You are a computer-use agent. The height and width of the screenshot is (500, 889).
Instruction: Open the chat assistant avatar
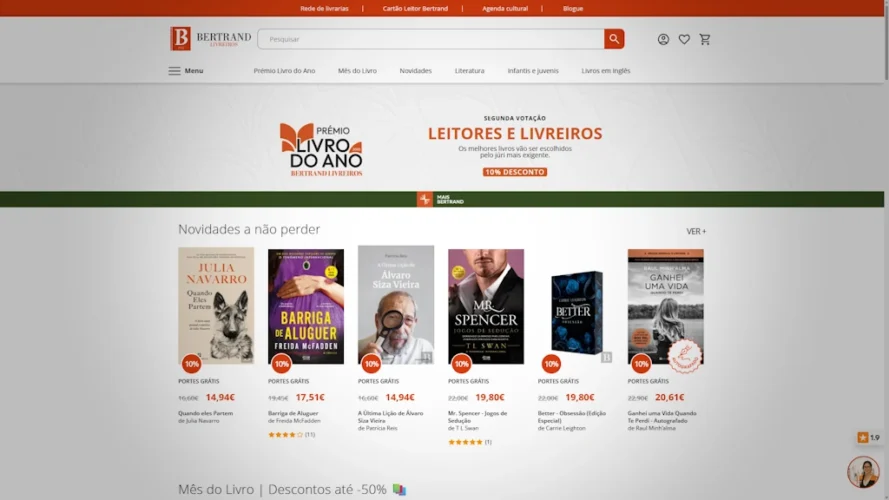click(863, 472)
